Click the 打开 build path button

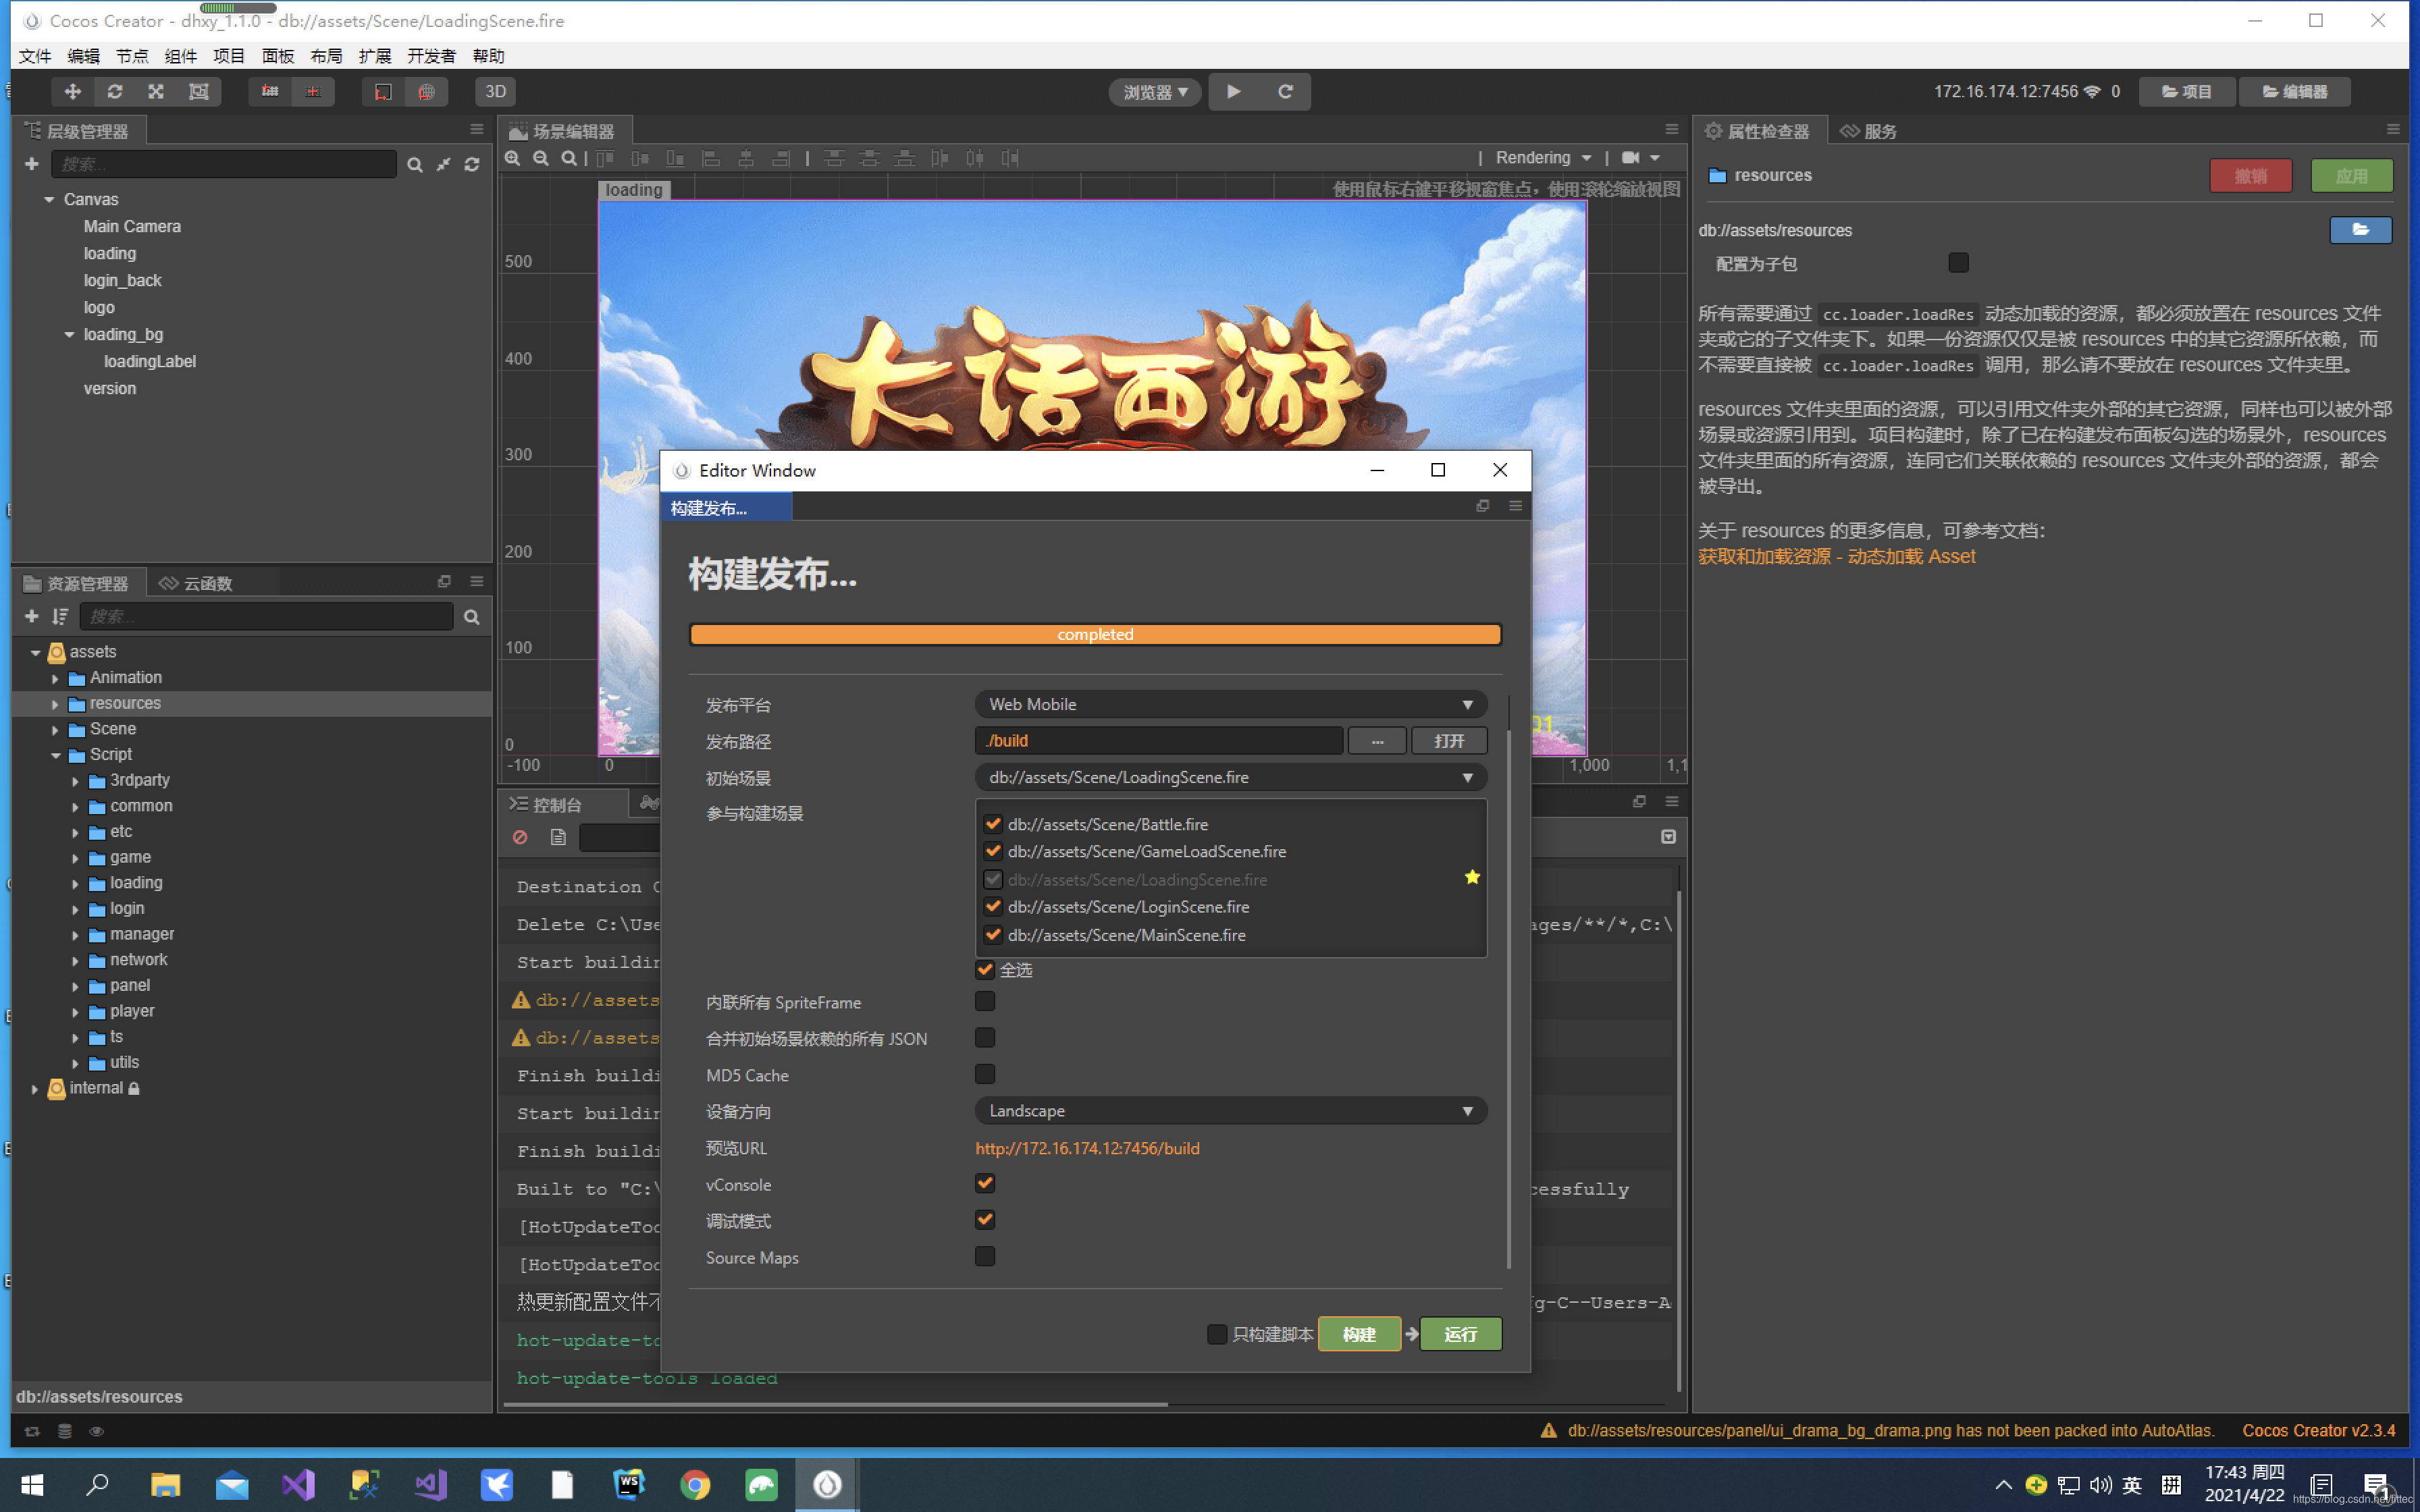pyautogui.click(x=1449, y=741)
